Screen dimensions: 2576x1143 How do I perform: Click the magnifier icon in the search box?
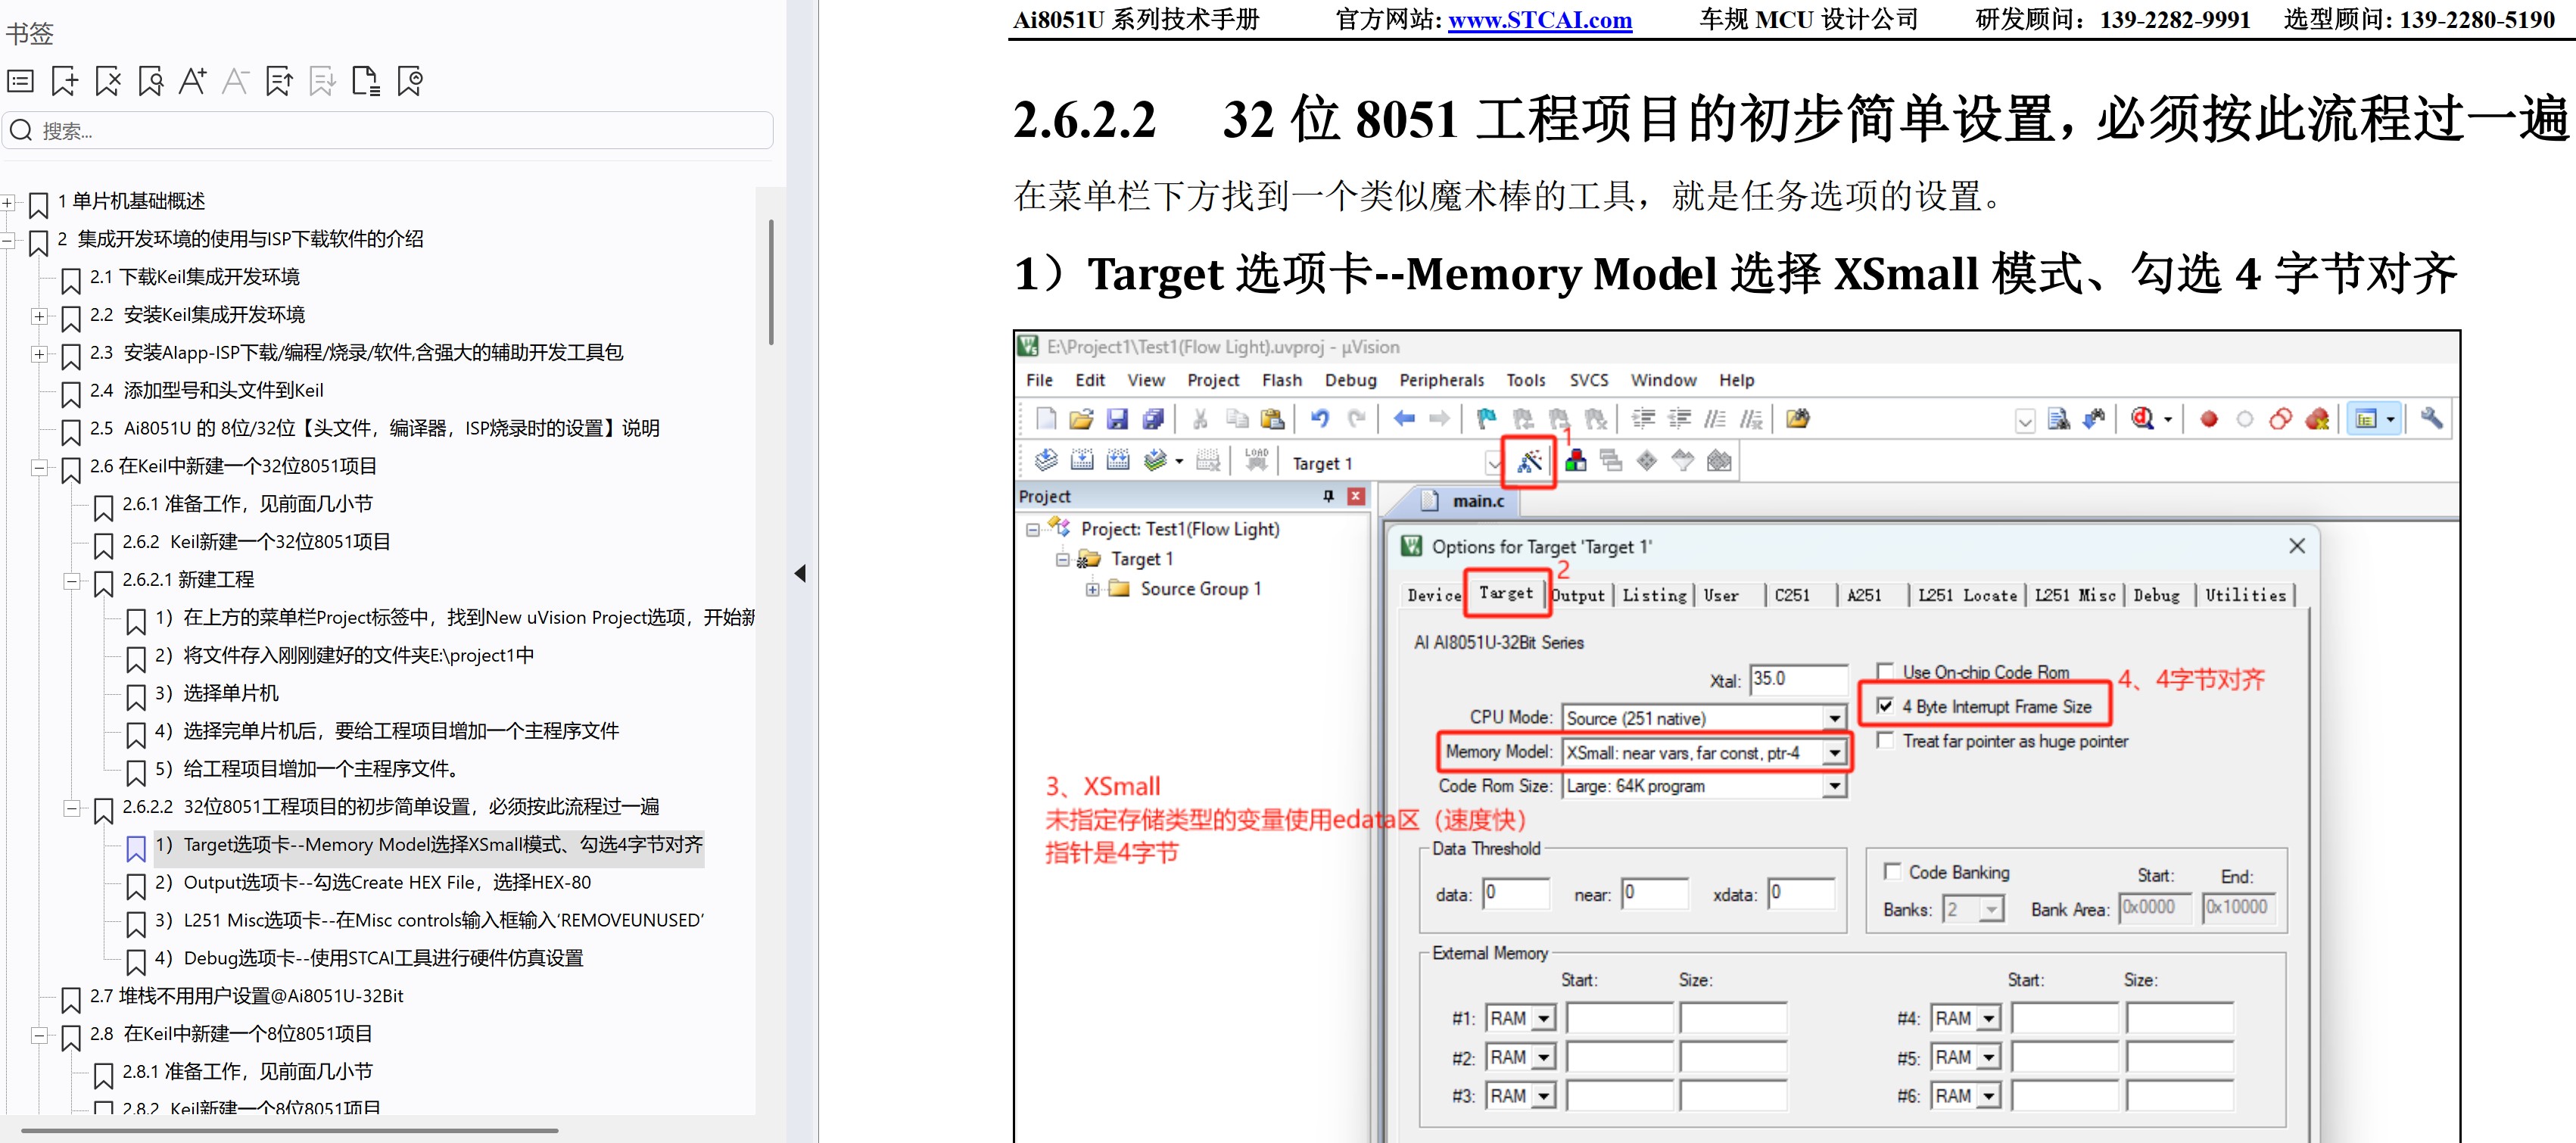point(22,130)
